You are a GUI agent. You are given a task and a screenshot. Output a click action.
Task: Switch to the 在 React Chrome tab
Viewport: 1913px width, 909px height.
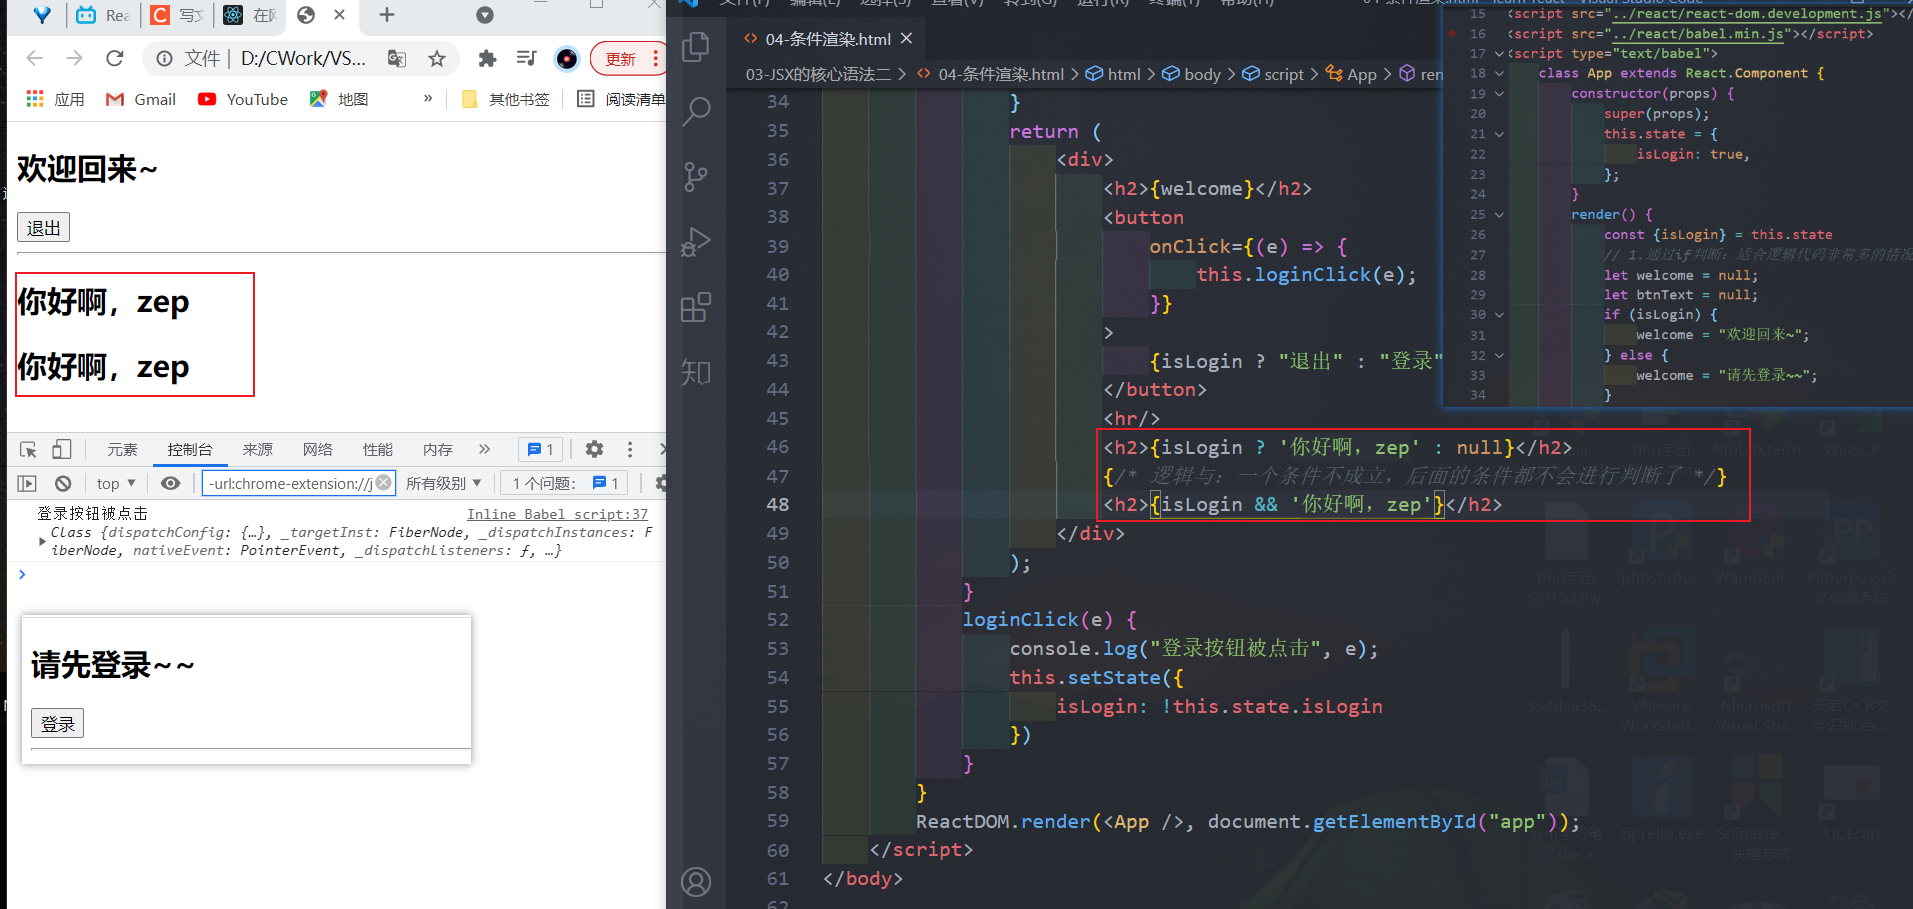click(249, 15)
